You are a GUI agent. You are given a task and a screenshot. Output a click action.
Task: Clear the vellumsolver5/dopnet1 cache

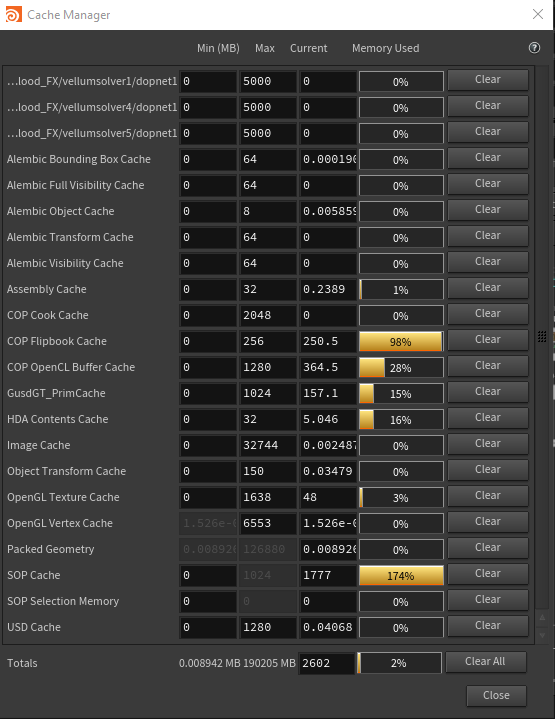coord(488,132)
